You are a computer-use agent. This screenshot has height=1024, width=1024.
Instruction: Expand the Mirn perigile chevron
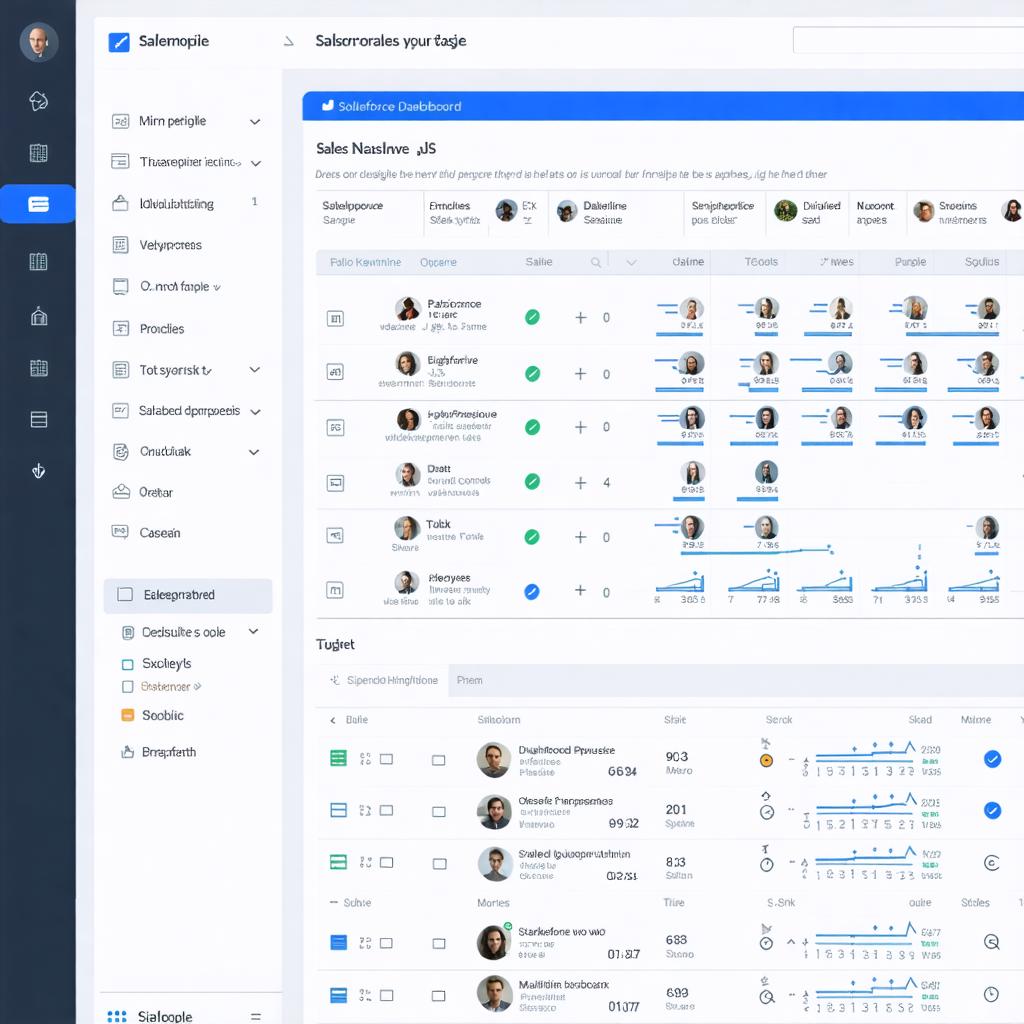tap(255, 121)
